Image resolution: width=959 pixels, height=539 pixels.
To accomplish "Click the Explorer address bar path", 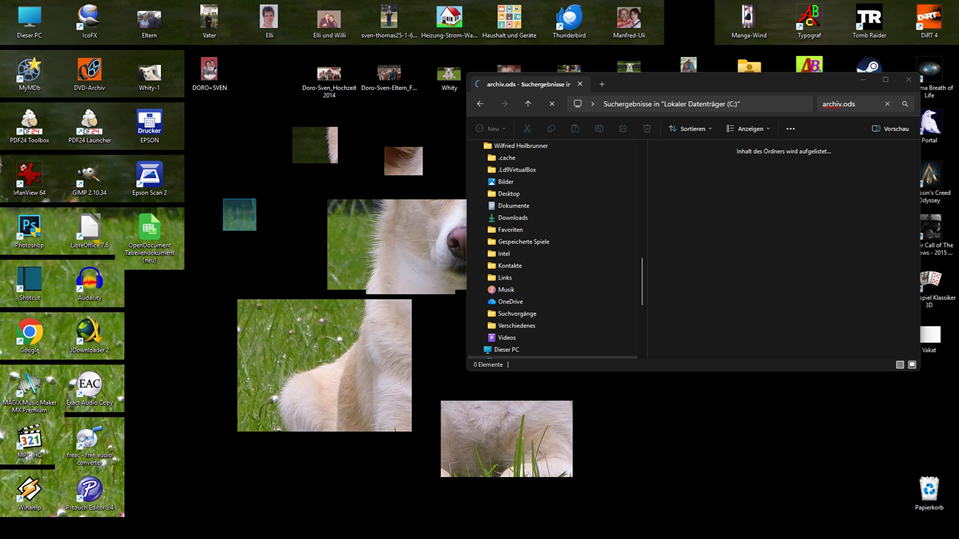I will point(672,104).
